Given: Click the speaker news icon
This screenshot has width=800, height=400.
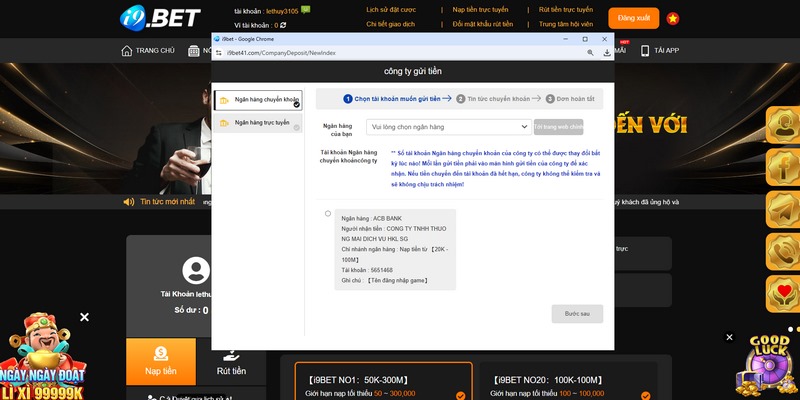Looking at the screenshot, I should pyautogui.click(x=129, y=202).
